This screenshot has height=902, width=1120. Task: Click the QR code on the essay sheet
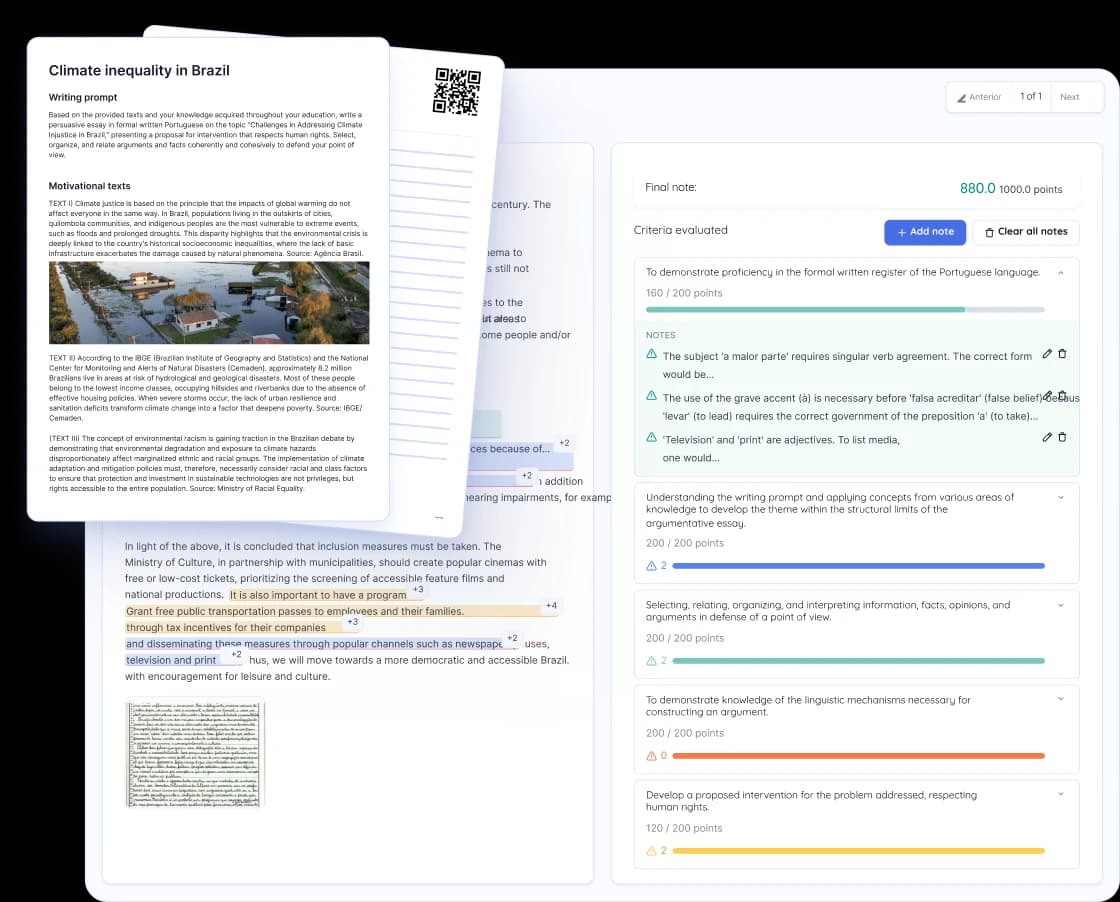[456, 91]
